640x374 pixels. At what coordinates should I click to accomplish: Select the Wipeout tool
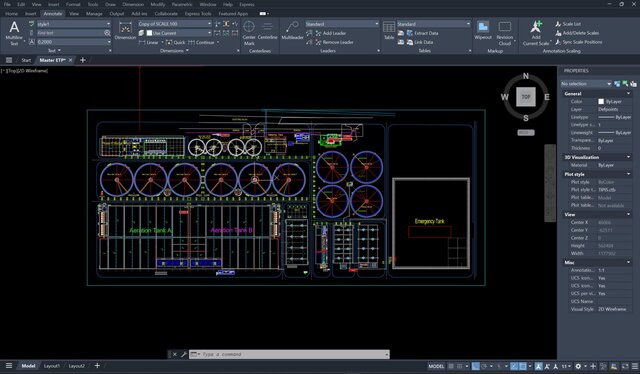483,31
